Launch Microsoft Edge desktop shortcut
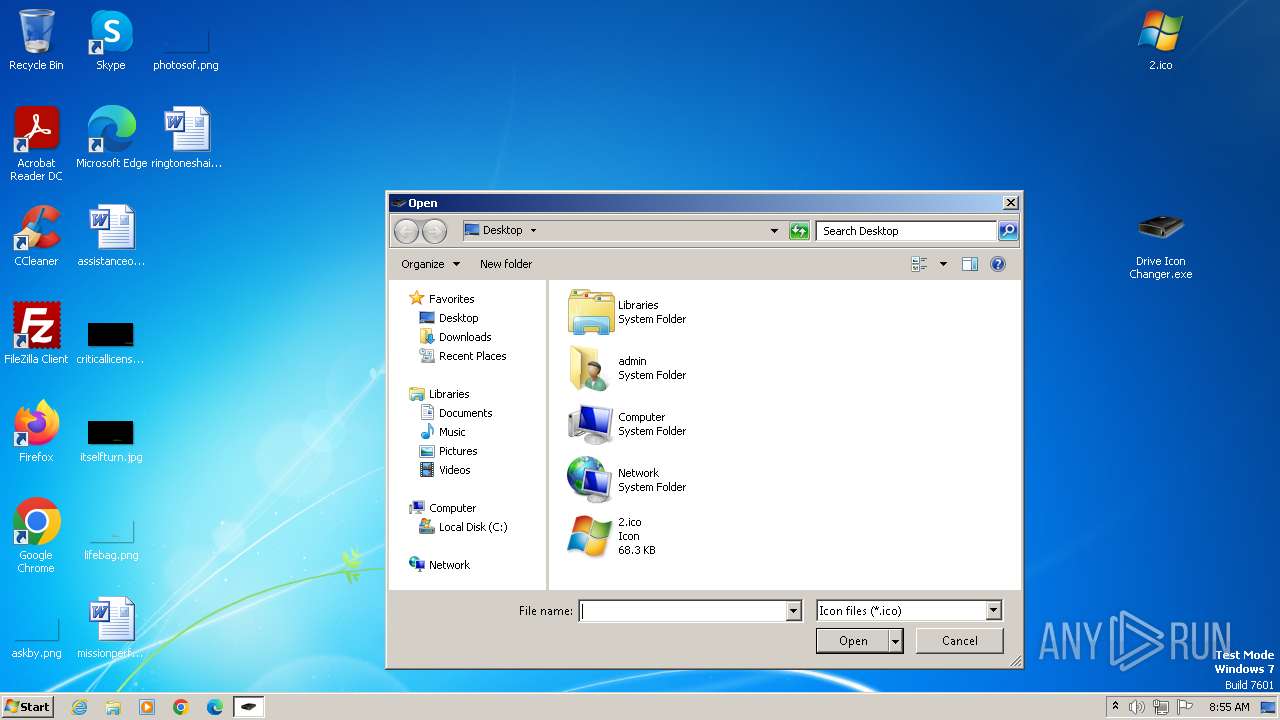The width and height of the screenshot is (1280, 720). (111, 138)
